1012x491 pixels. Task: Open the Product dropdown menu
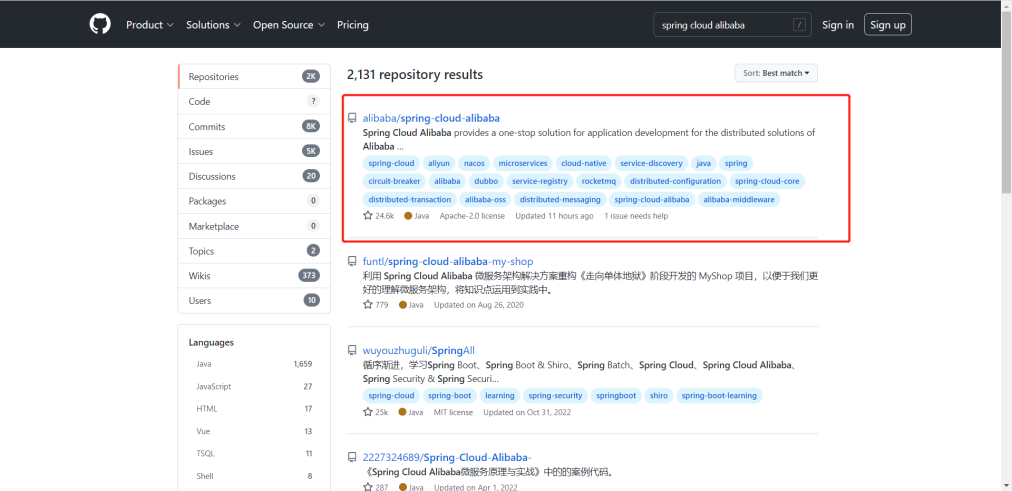[x=150, y=25]
